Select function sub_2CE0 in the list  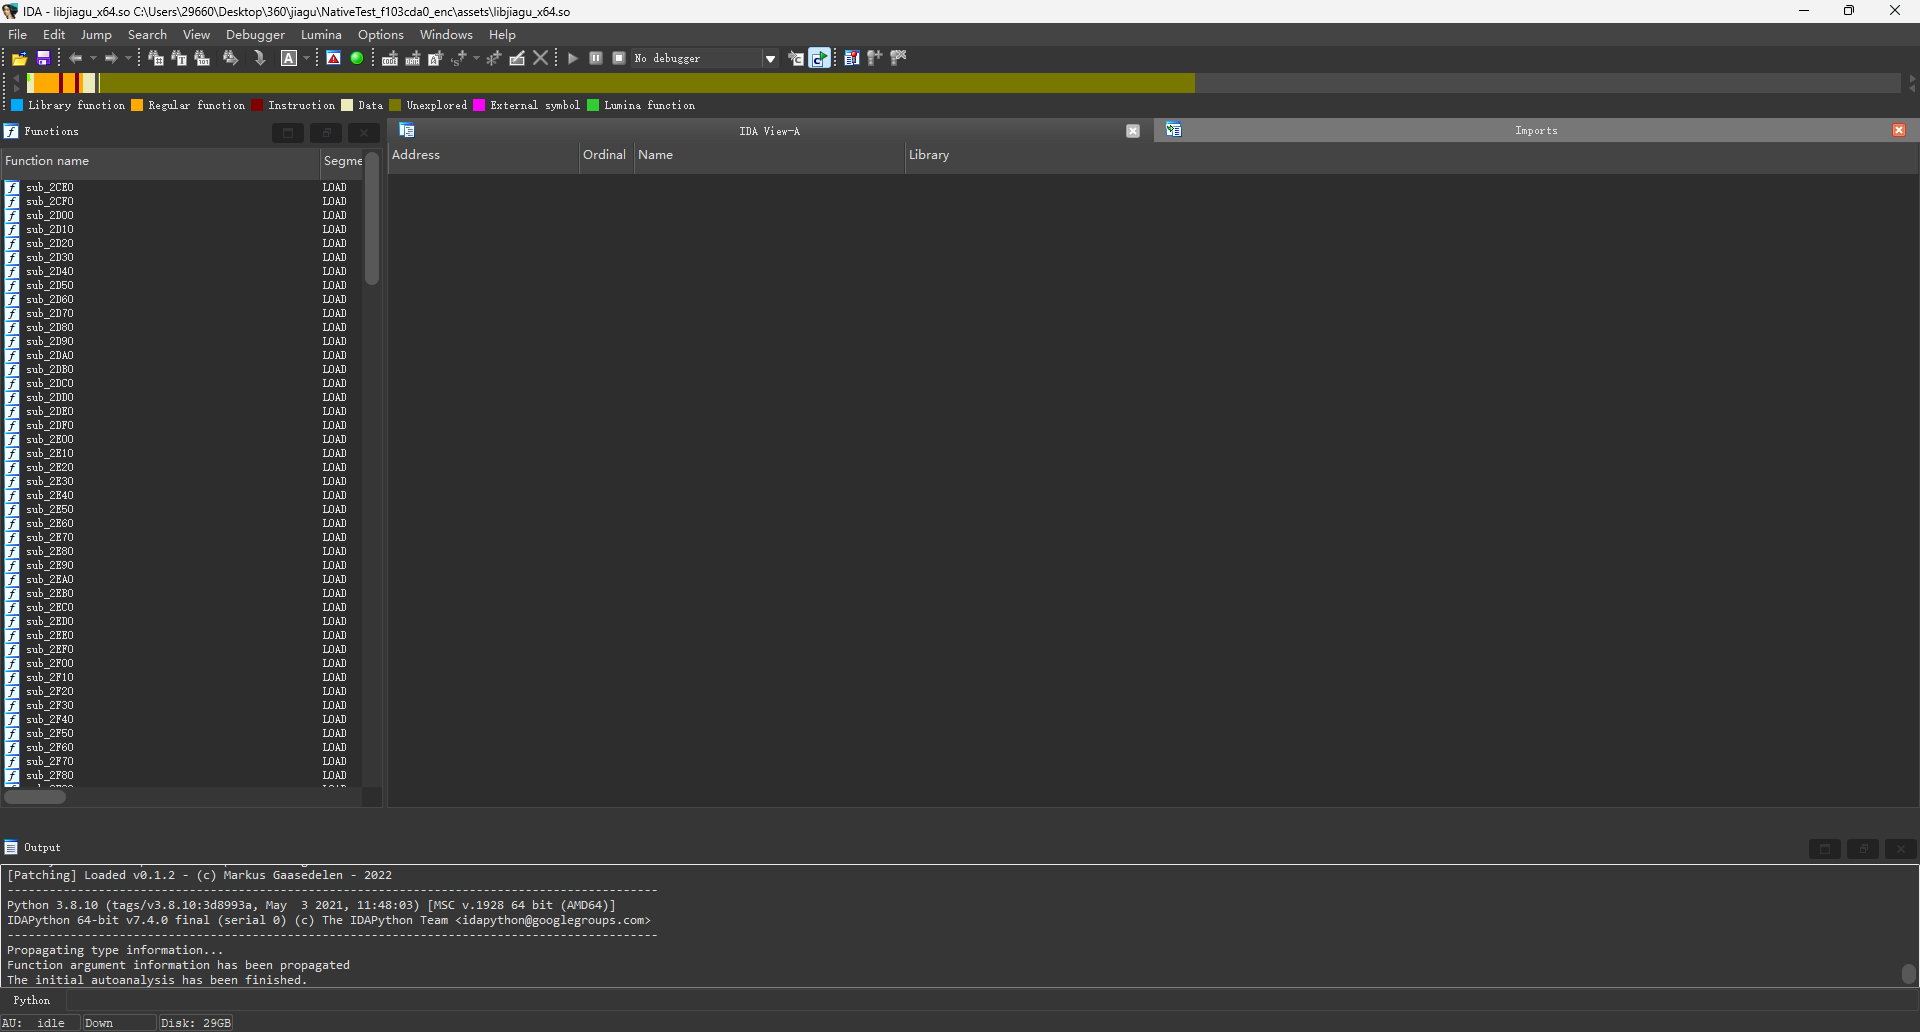[180, 187]
